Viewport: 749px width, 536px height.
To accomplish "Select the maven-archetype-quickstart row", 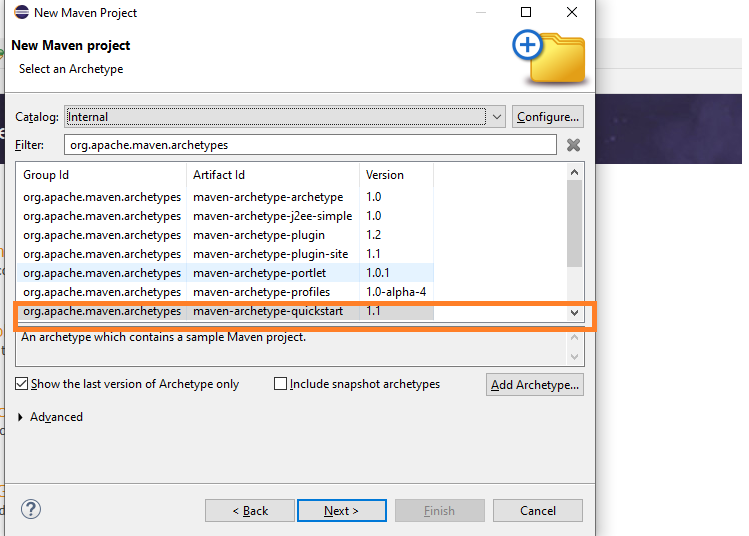I will [x=225, y=311].
